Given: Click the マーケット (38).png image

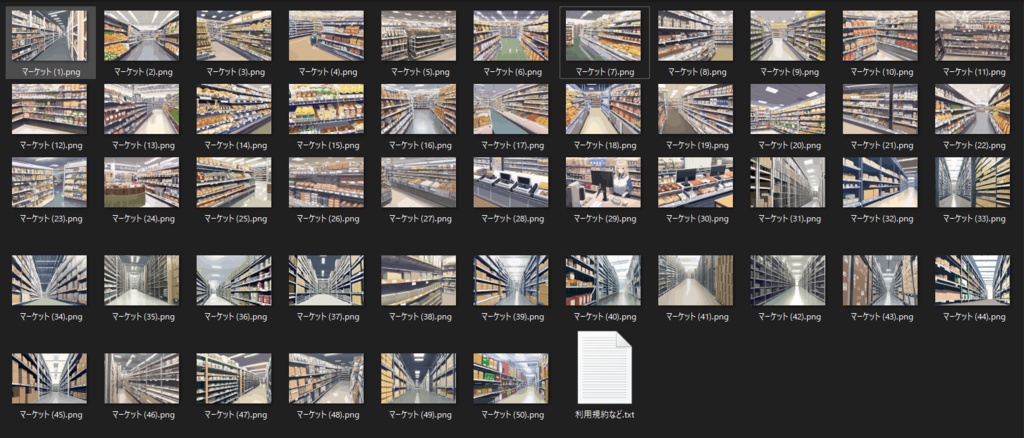Looking at the screenshot, I should (x=419, y=280).
